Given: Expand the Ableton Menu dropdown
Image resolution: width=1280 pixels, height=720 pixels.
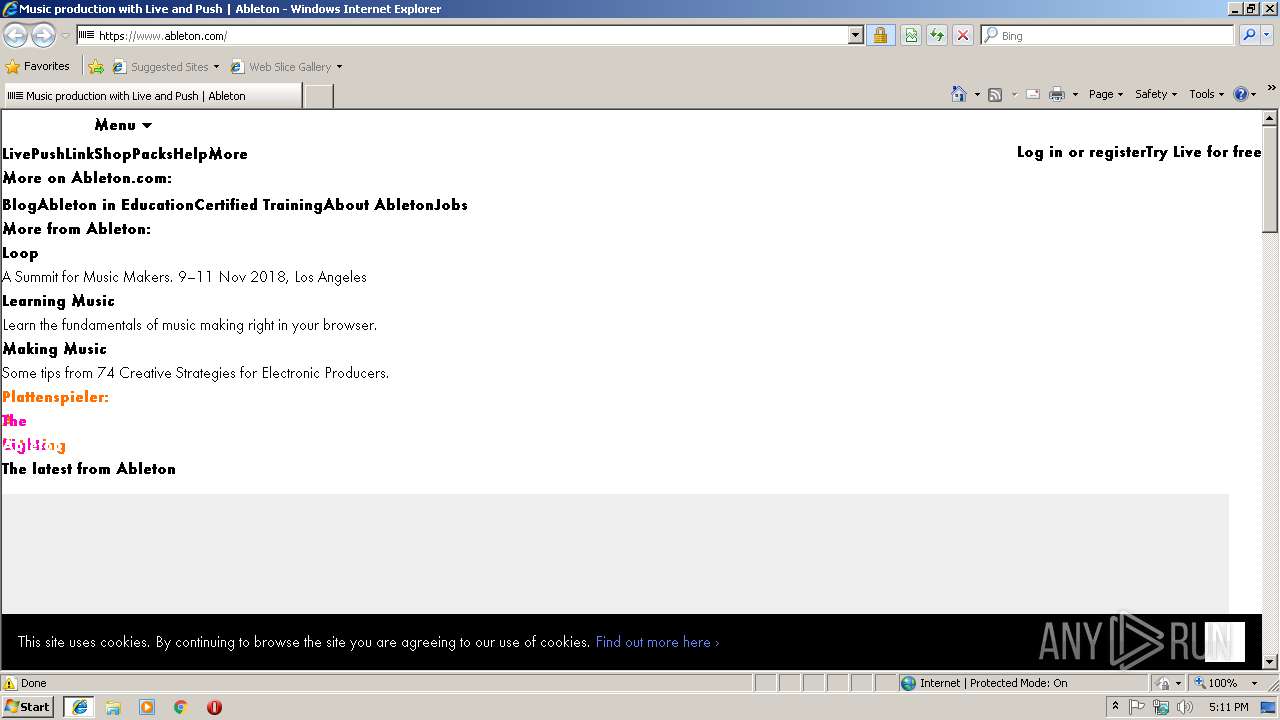Looking at the screenshot, I should pyautogui.click(x=123, y=125).
